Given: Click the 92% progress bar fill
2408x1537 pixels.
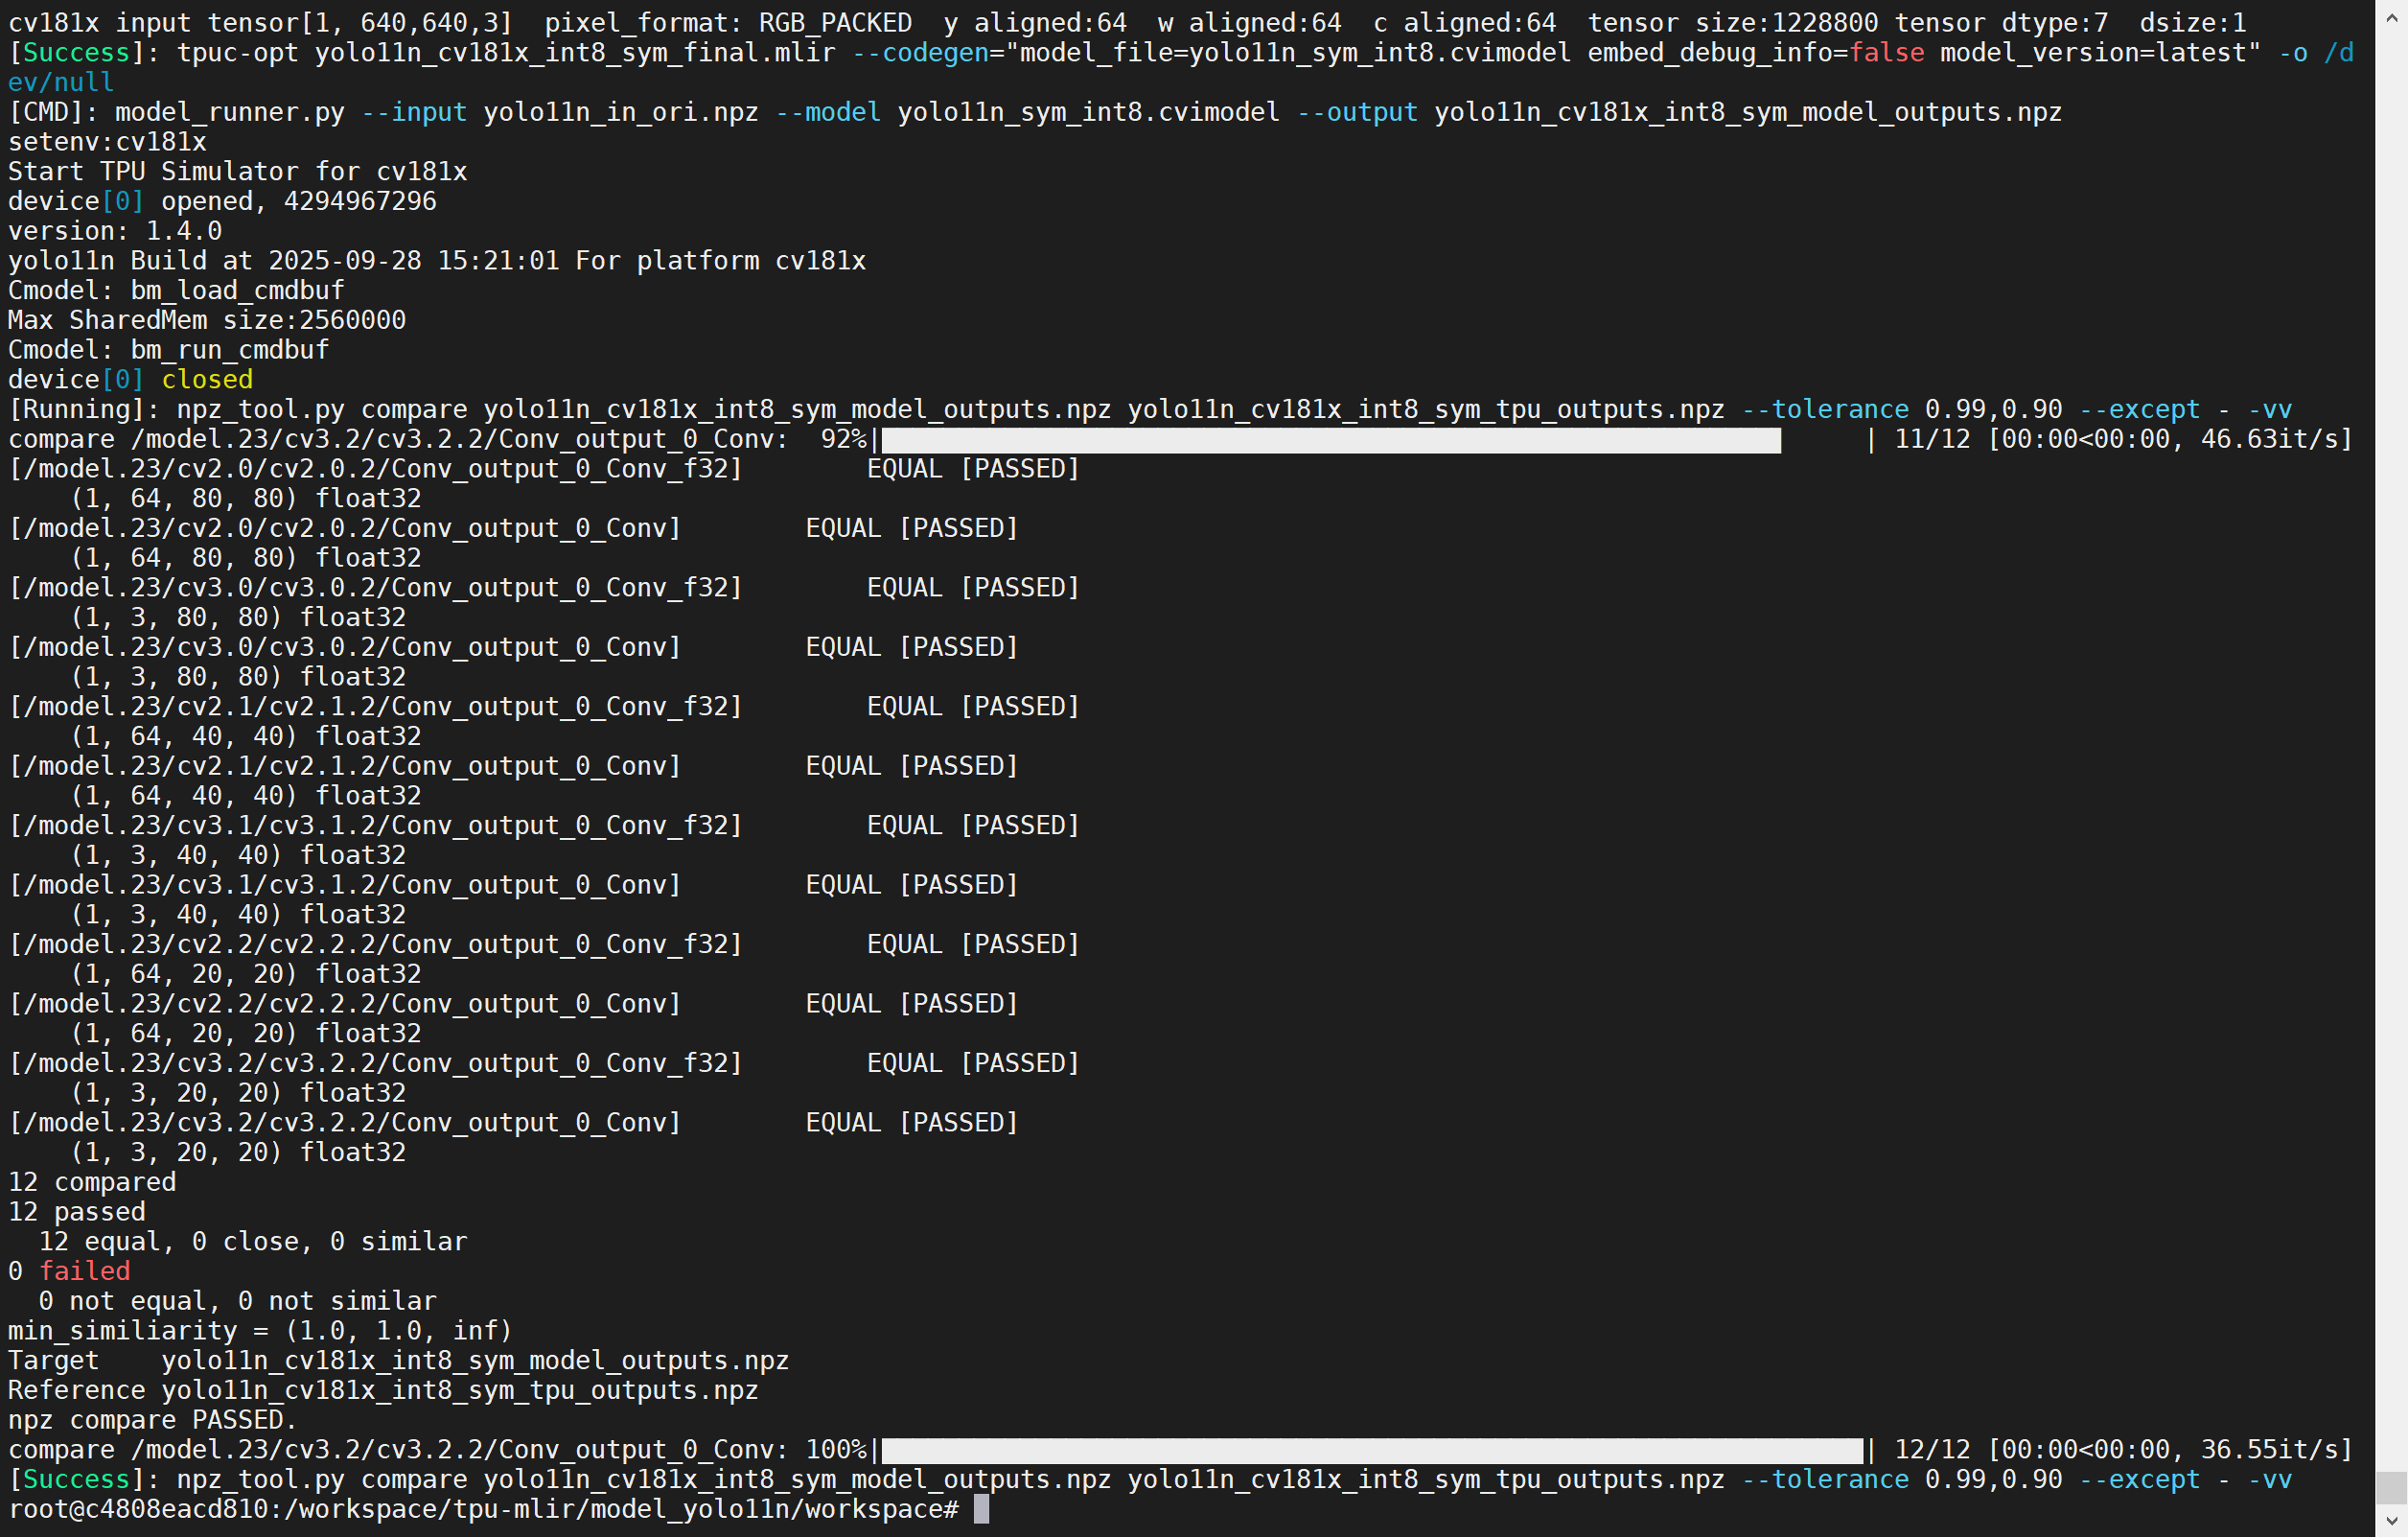Looking at the screenshot, I should (x=1330, y=440).
